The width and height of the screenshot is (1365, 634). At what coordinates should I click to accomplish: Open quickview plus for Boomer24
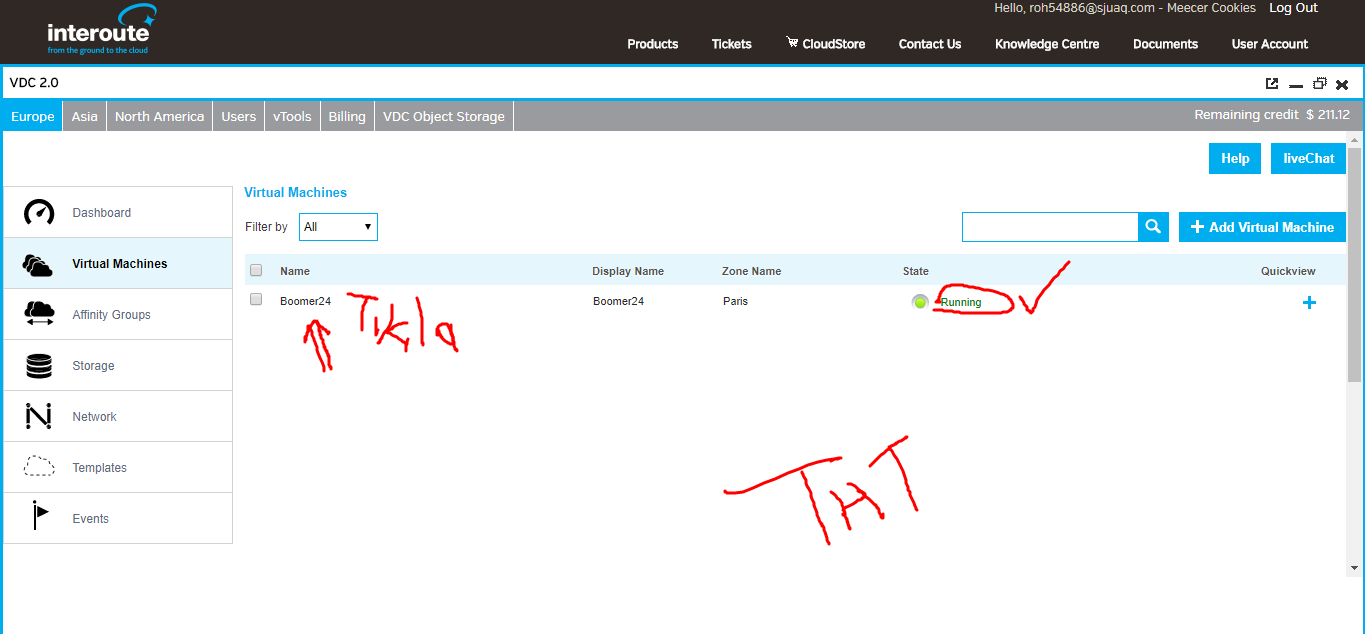(1309, 302)
